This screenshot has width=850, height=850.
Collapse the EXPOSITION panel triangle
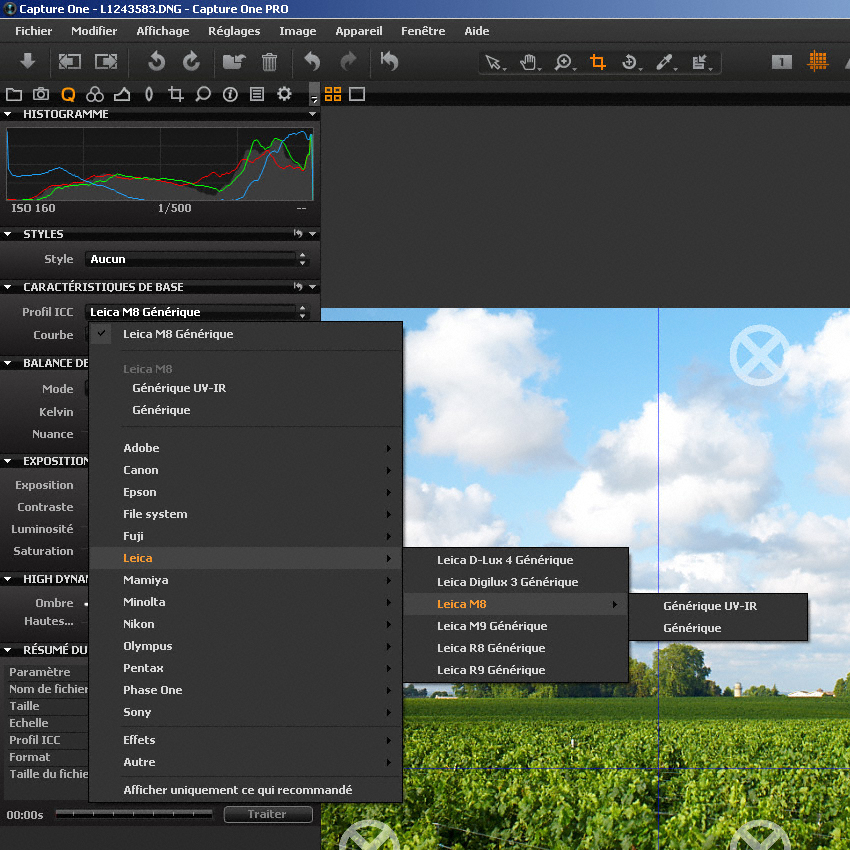[x=8, y=461]
